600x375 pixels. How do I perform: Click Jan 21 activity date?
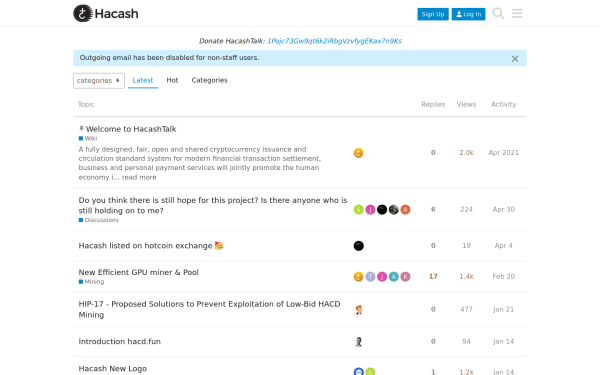(503, 310)
